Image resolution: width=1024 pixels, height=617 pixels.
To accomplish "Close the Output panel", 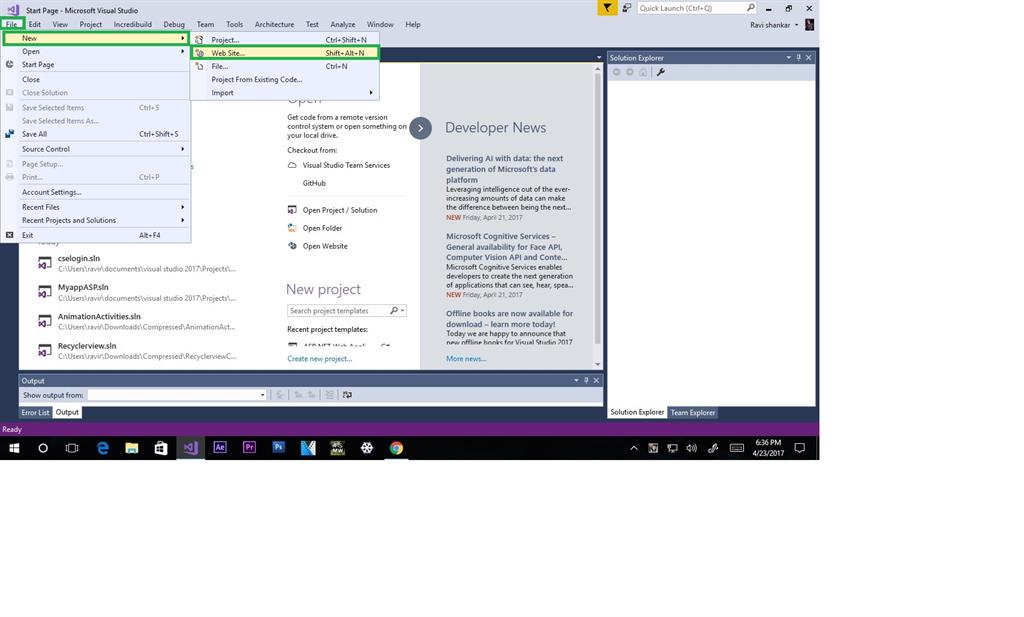I will point(596,381).
